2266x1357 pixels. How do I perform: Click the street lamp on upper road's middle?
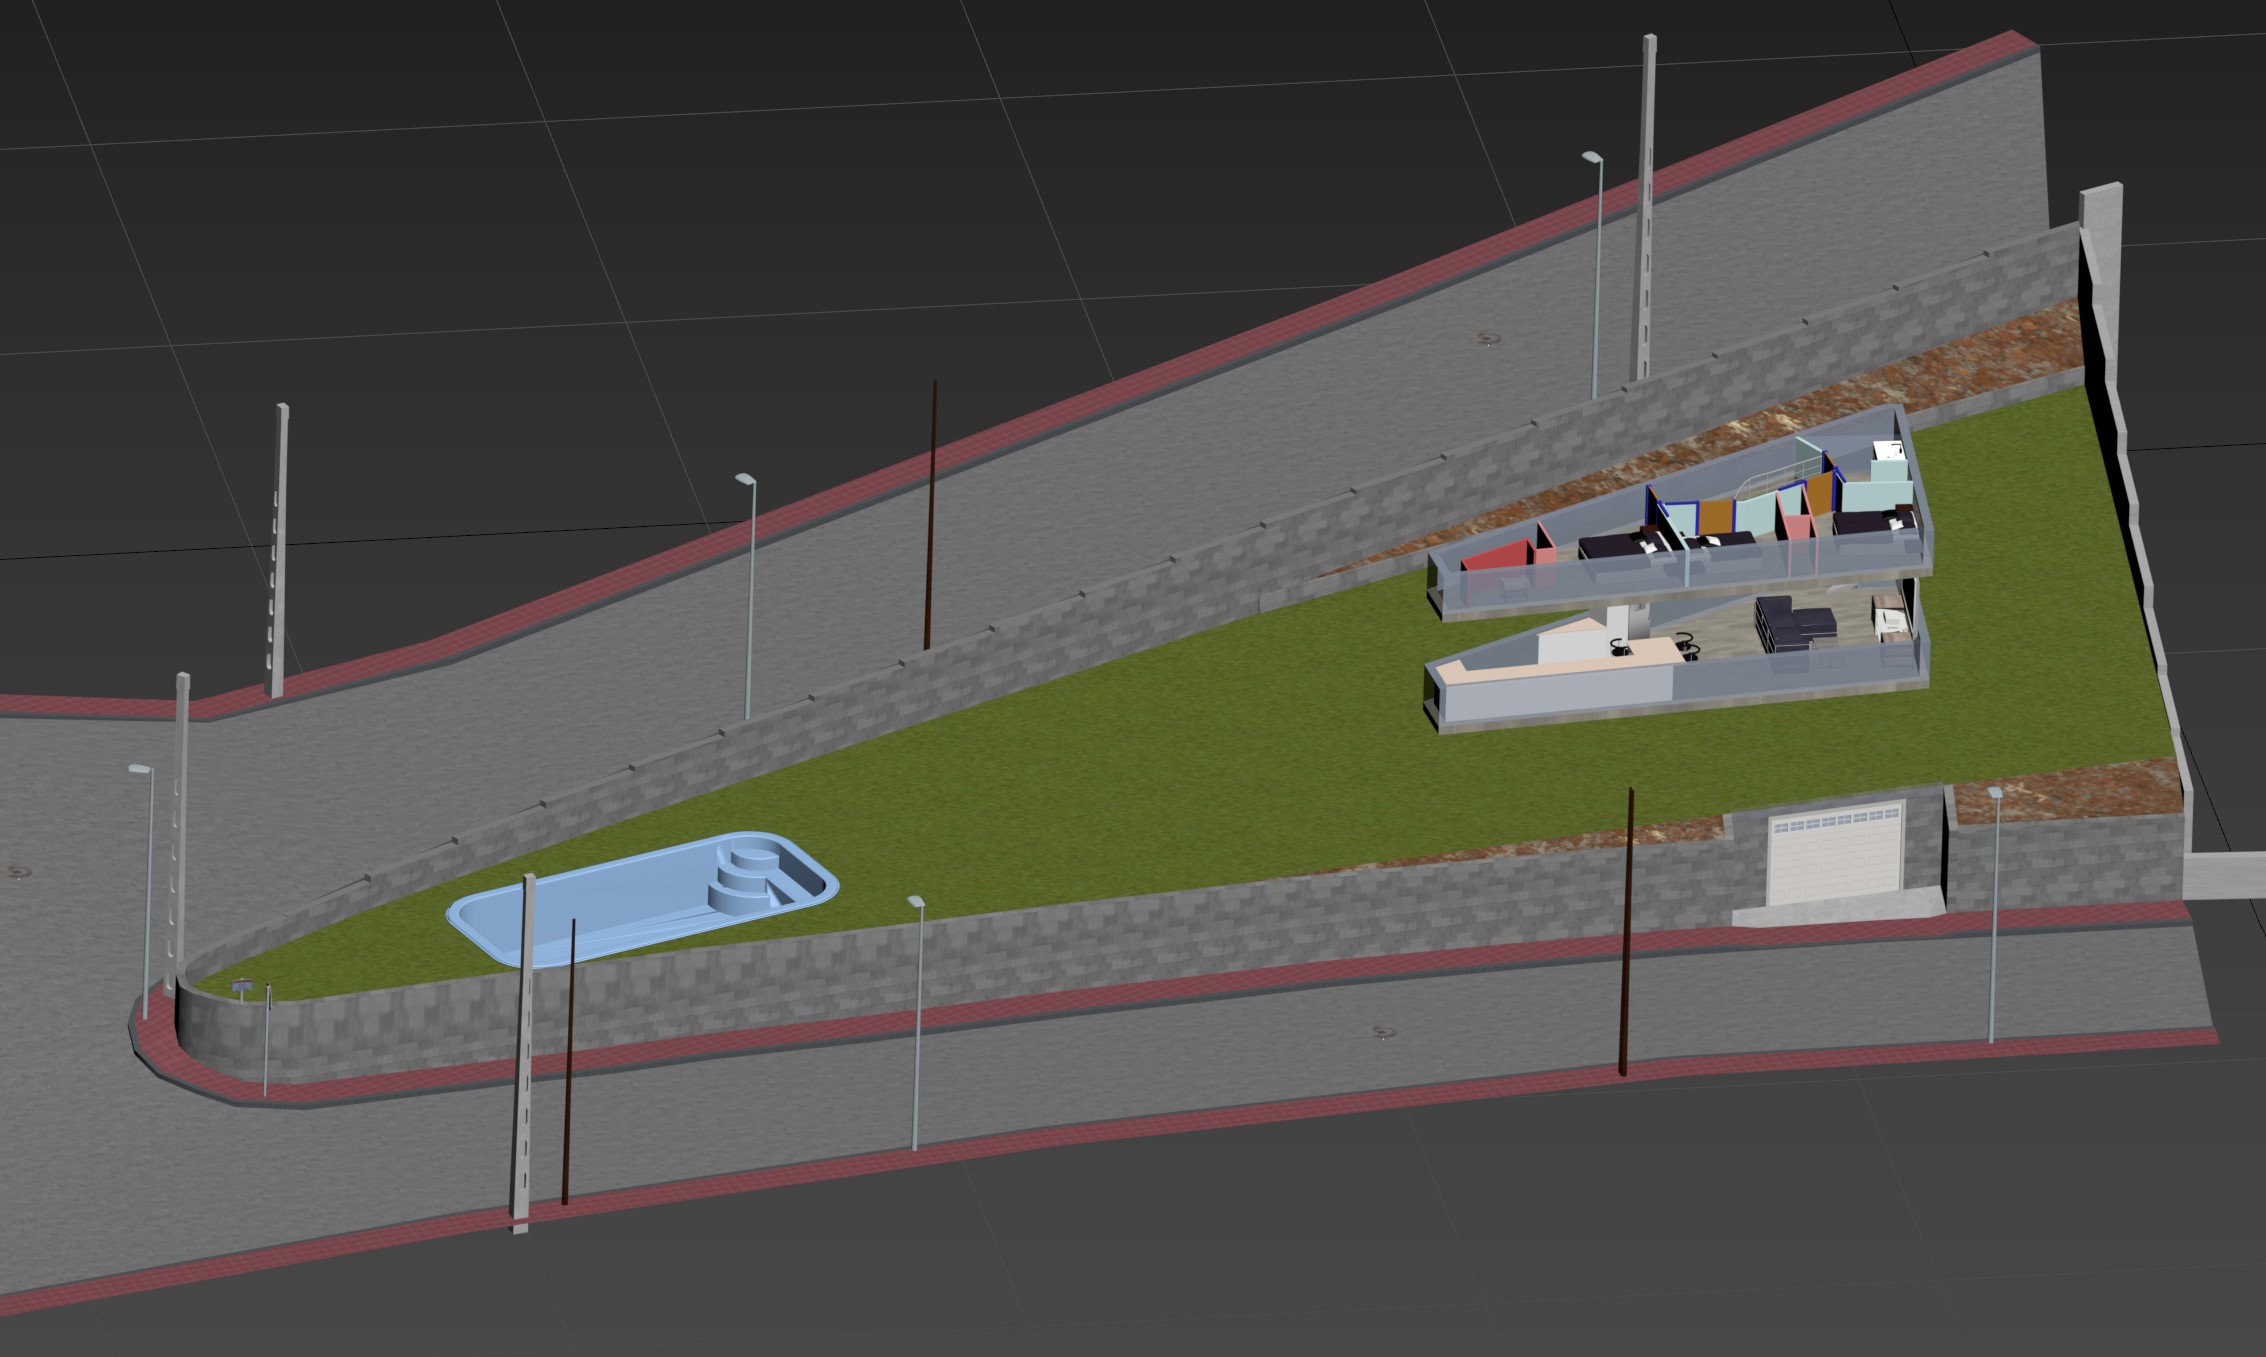(x=750, y=600)
